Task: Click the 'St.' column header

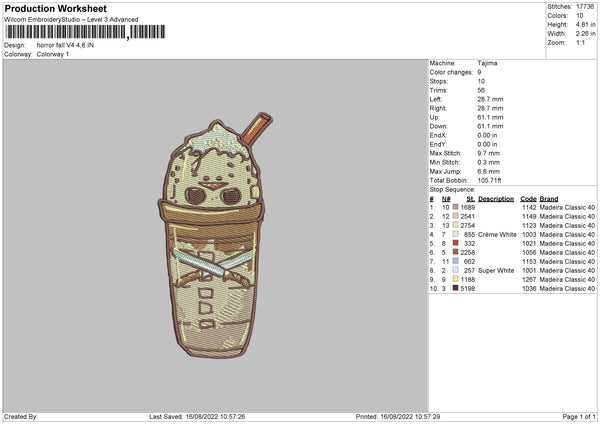Action: [x=471, y=199]
